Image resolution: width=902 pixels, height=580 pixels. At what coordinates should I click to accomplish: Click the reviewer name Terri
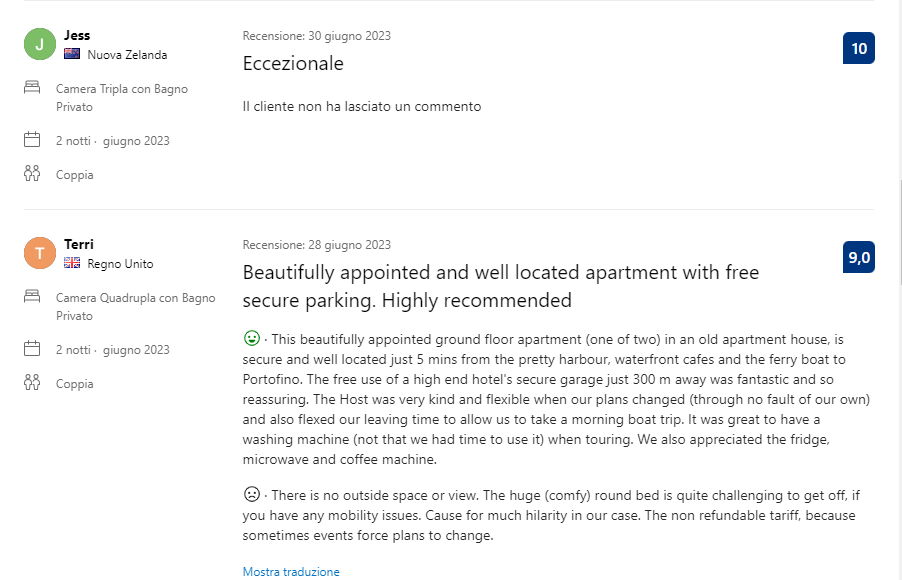point(79,244)
